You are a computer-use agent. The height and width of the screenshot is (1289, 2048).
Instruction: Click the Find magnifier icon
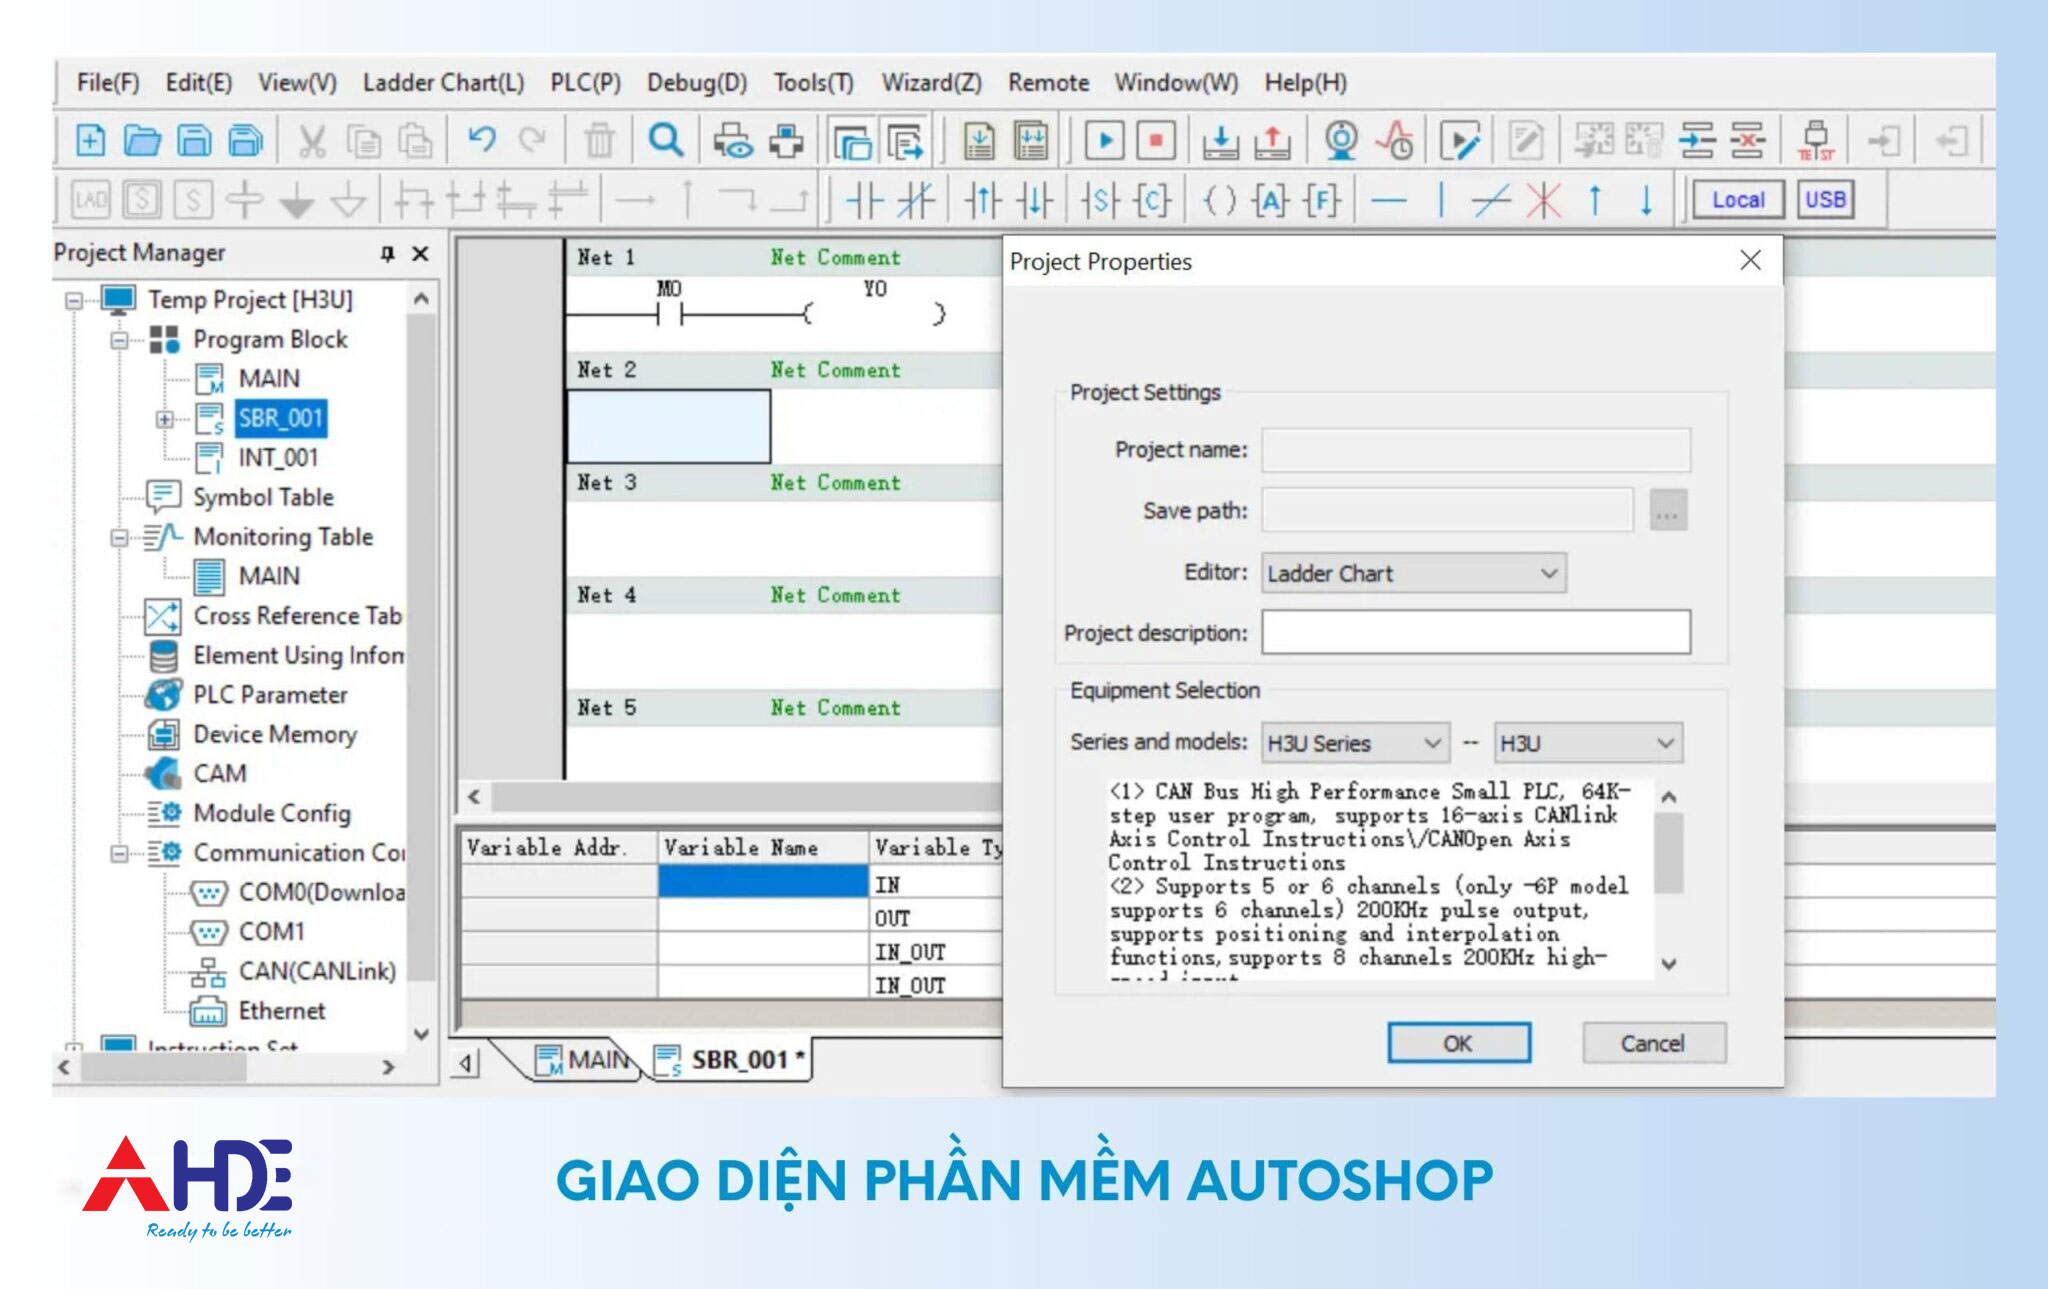click(665, 141)
